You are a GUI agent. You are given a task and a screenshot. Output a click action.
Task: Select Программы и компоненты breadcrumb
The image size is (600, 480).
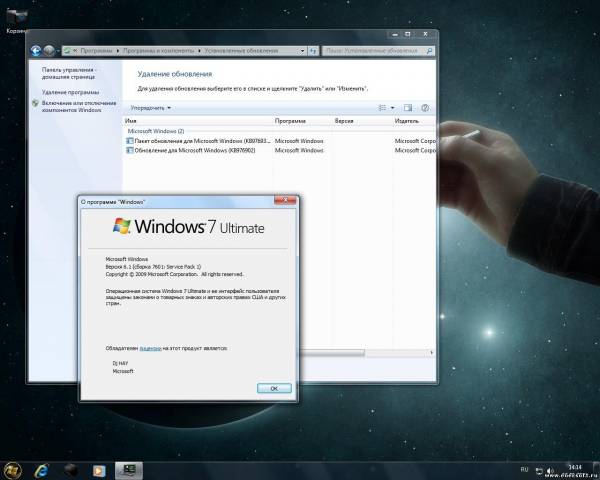[x=158, y=51]
